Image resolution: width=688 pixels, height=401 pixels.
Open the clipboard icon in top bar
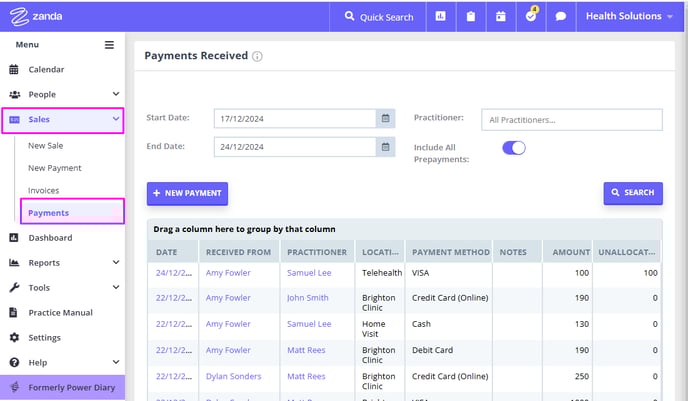coord(471,17)
